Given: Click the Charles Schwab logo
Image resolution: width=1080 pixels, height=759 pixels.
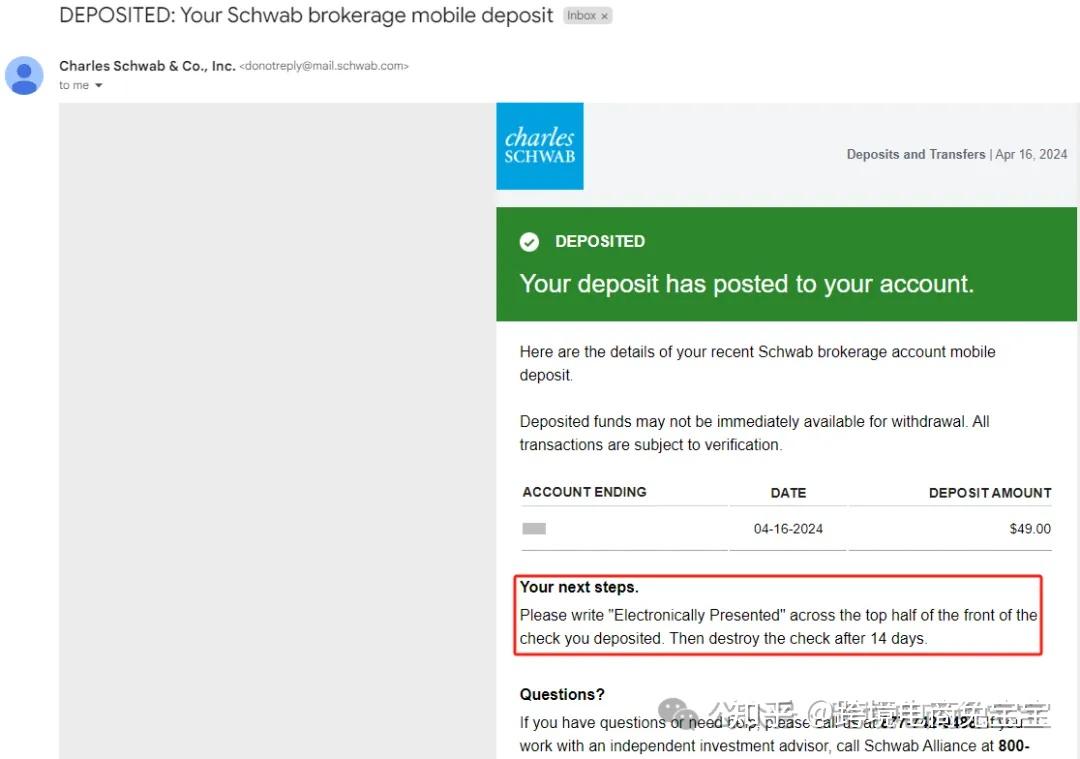Looking at the screenshot, I should [x=540, y=146].
